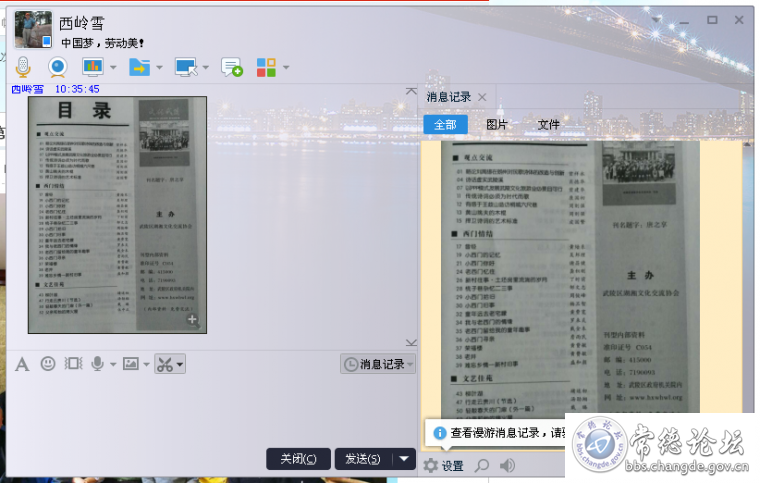This screenshot has width=760, height=483.
Task: Open the font settings A icon
Action: pos(22,364)
